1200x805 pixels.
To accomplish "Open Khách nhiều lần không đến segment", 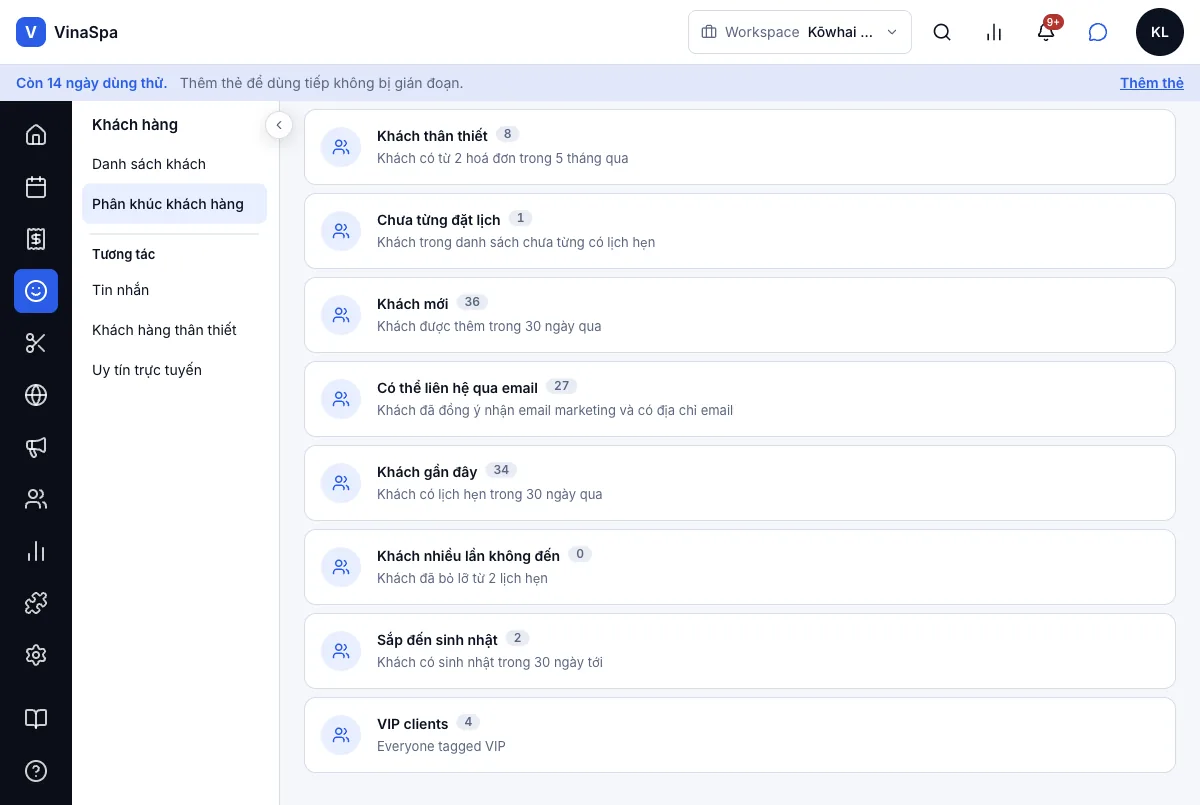I will click(740, 567).
